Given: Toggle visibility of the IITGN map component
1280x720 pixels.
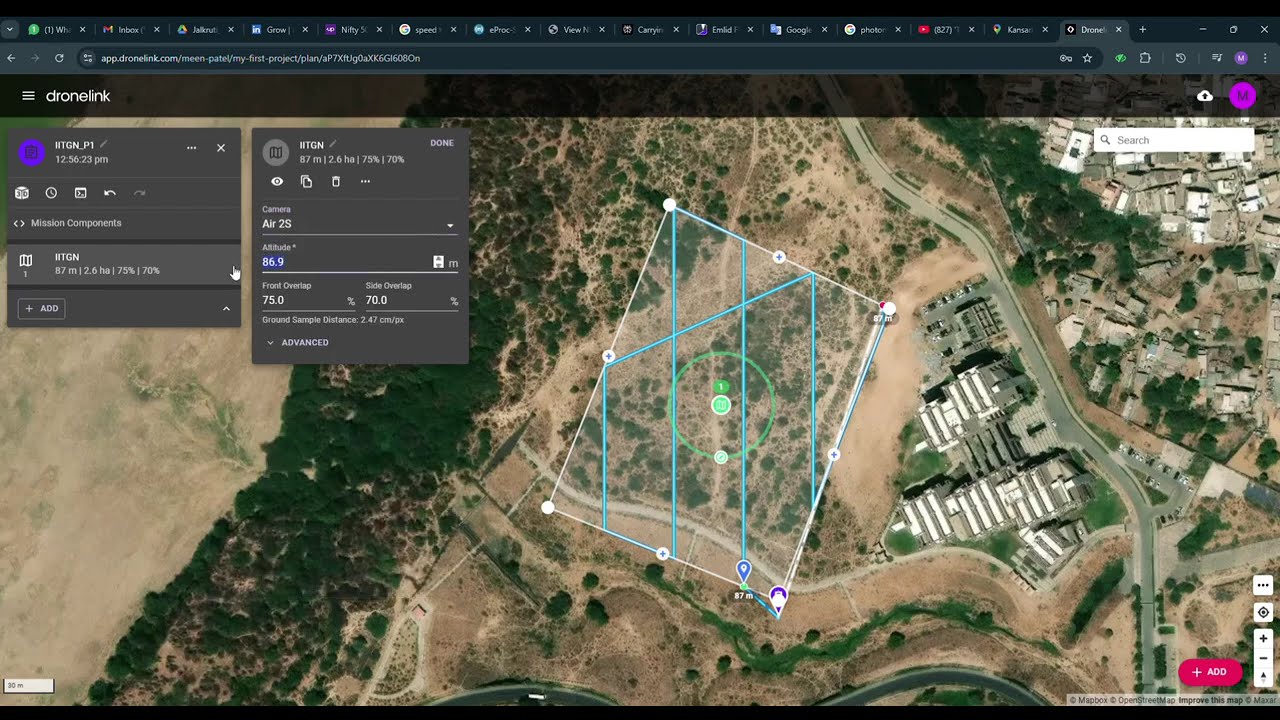Looking at the screenshot, I should point(277,182).
